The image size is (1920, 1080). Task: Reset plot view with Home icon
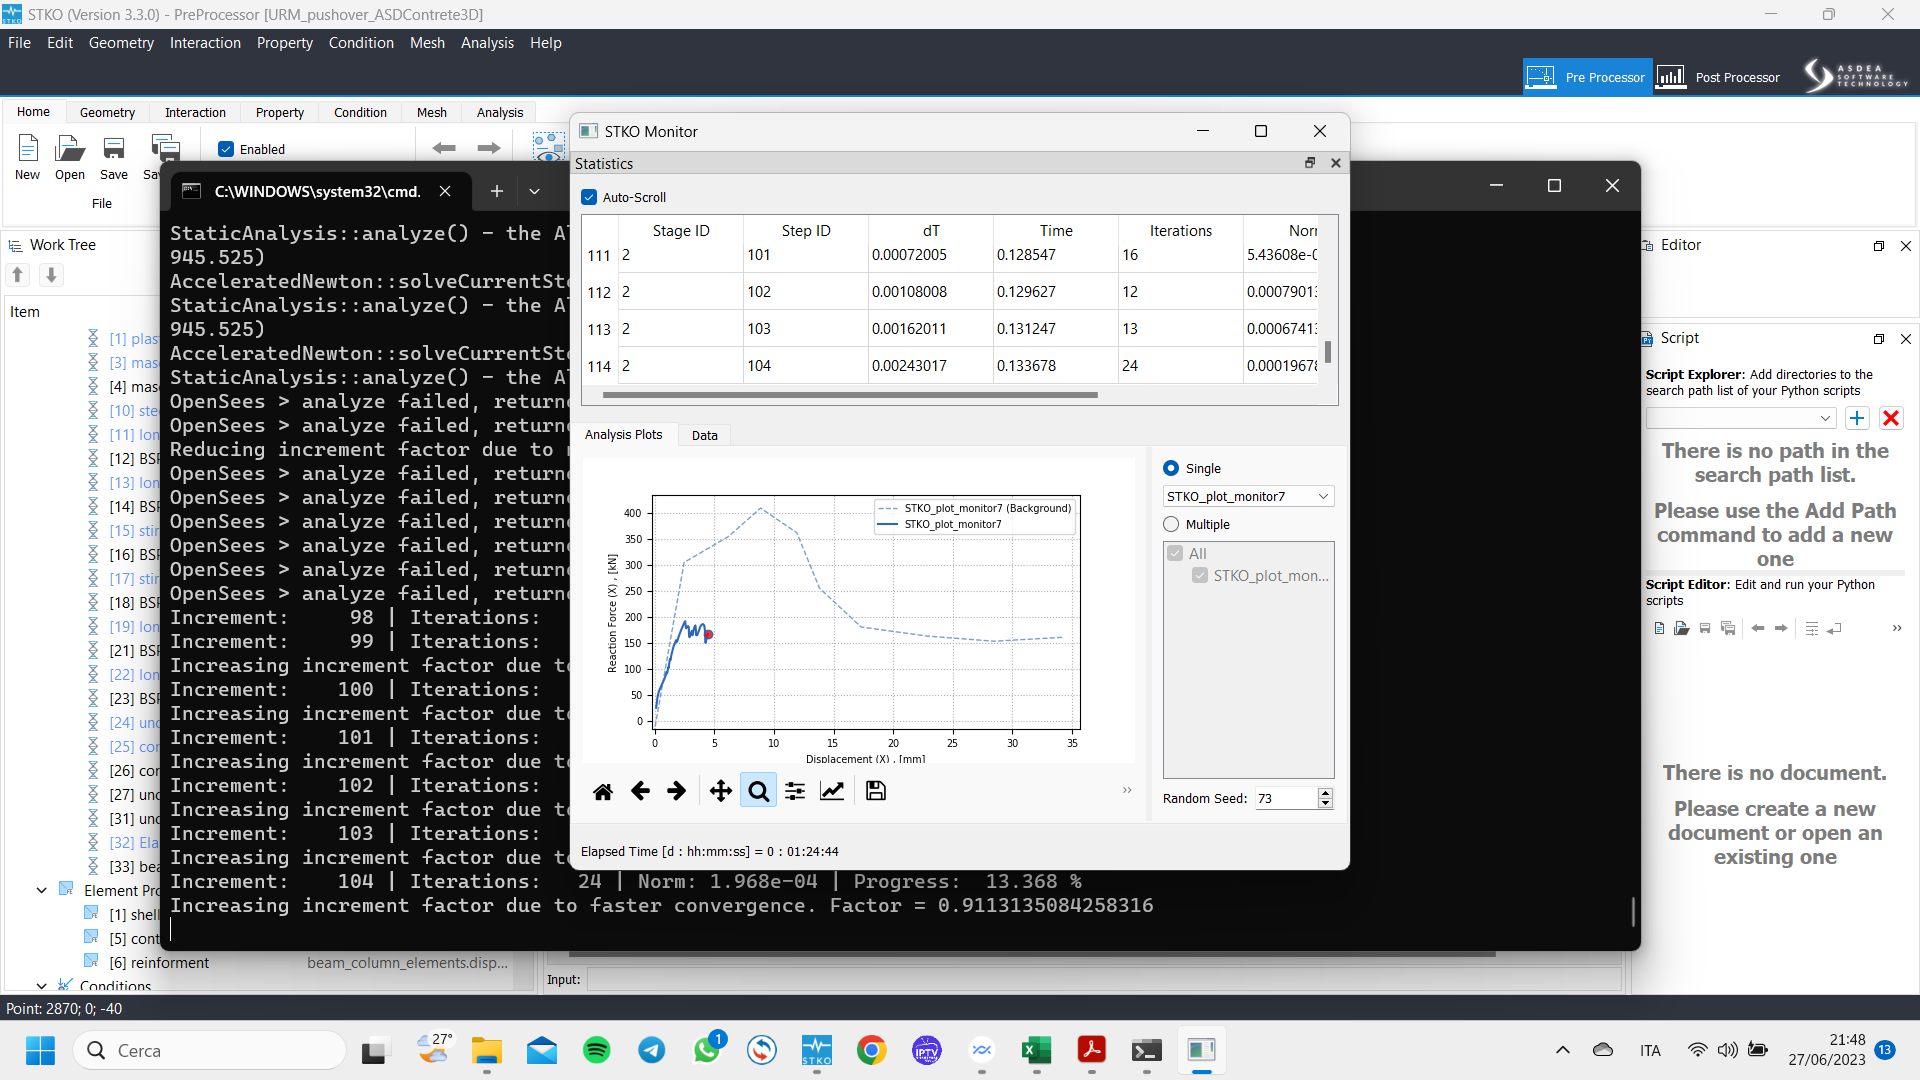point(603,791)
